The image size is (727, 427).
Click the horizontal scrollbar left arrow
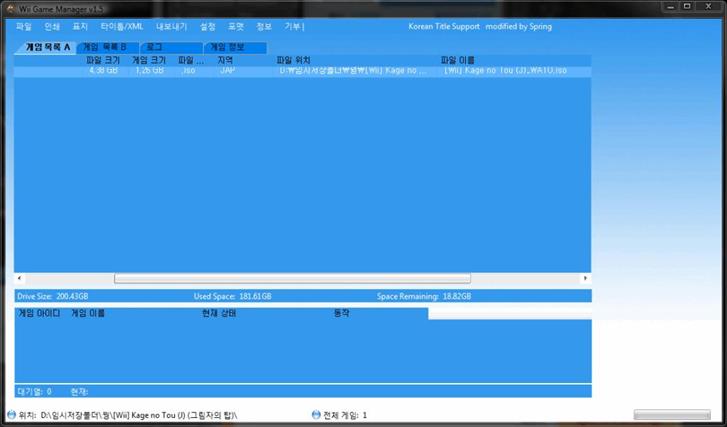19,278
